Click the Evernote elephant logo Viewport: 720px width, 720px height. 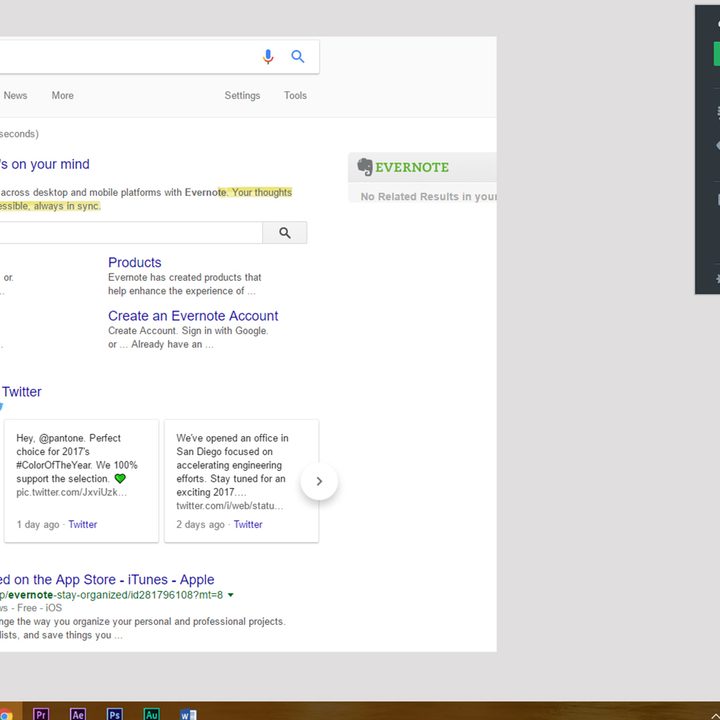coord(365,167)
